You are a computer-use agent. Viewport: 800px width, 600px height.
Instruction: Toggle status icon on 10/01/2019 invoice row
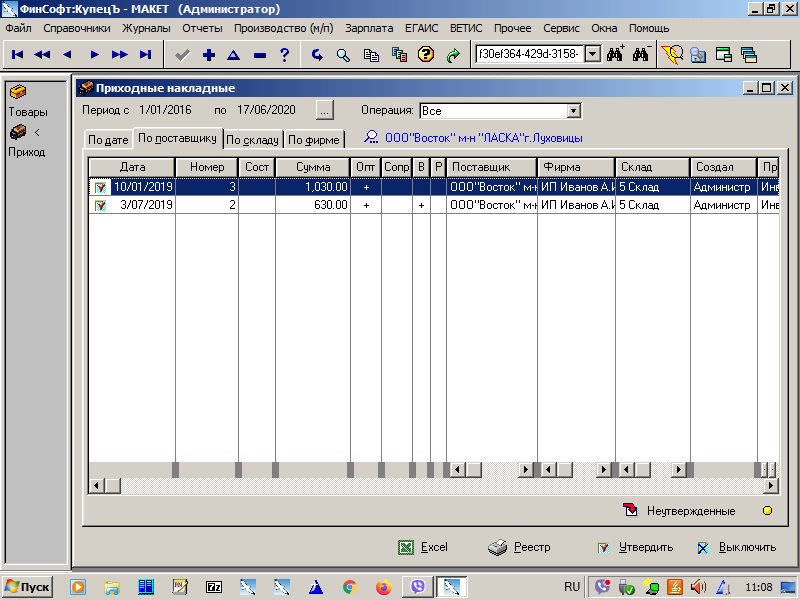coord(100,187)
